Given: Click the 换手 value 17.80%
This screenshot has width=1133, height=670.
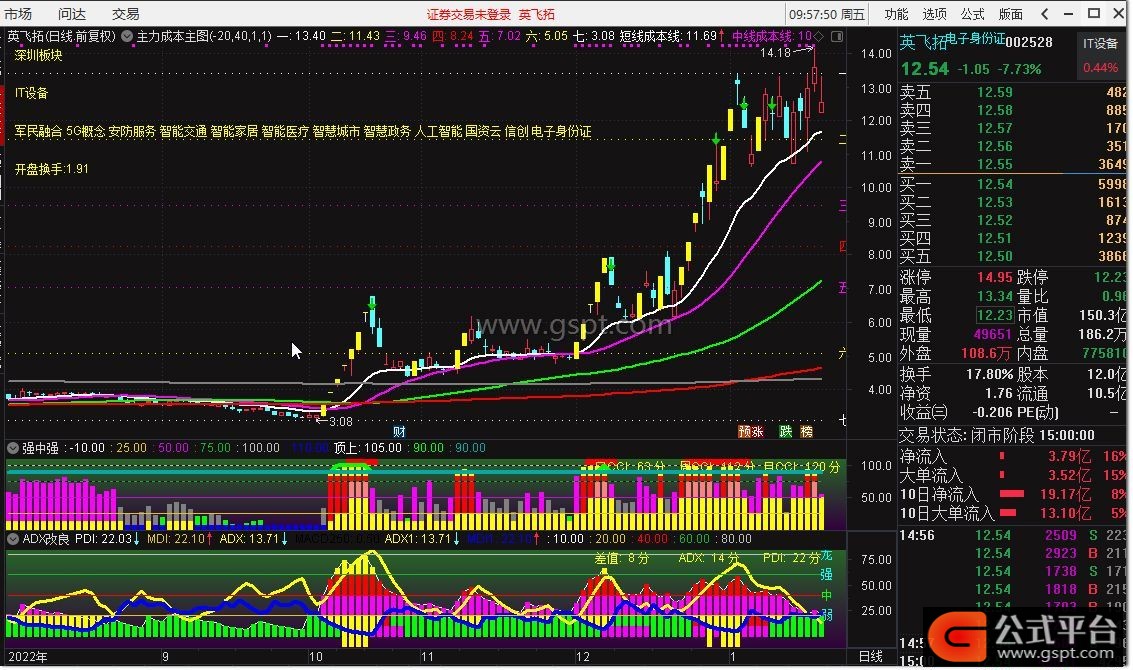Looking at the screenshot, I should pos(989,374).
